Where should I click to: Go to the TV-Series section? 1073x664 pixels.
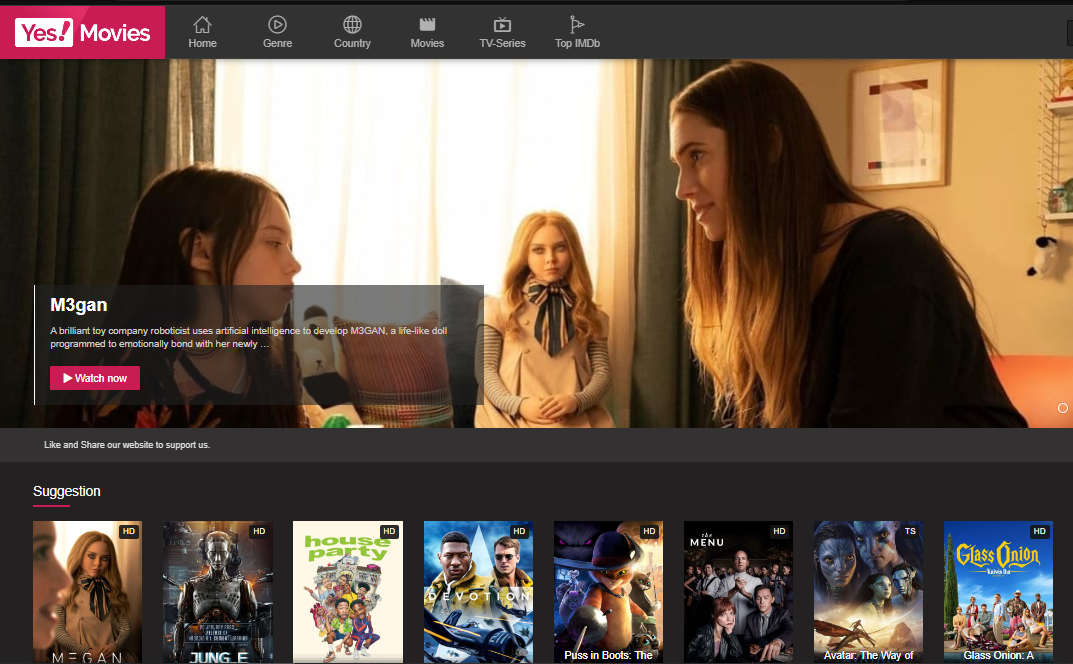pyautogui.click(x=502, y=33)
